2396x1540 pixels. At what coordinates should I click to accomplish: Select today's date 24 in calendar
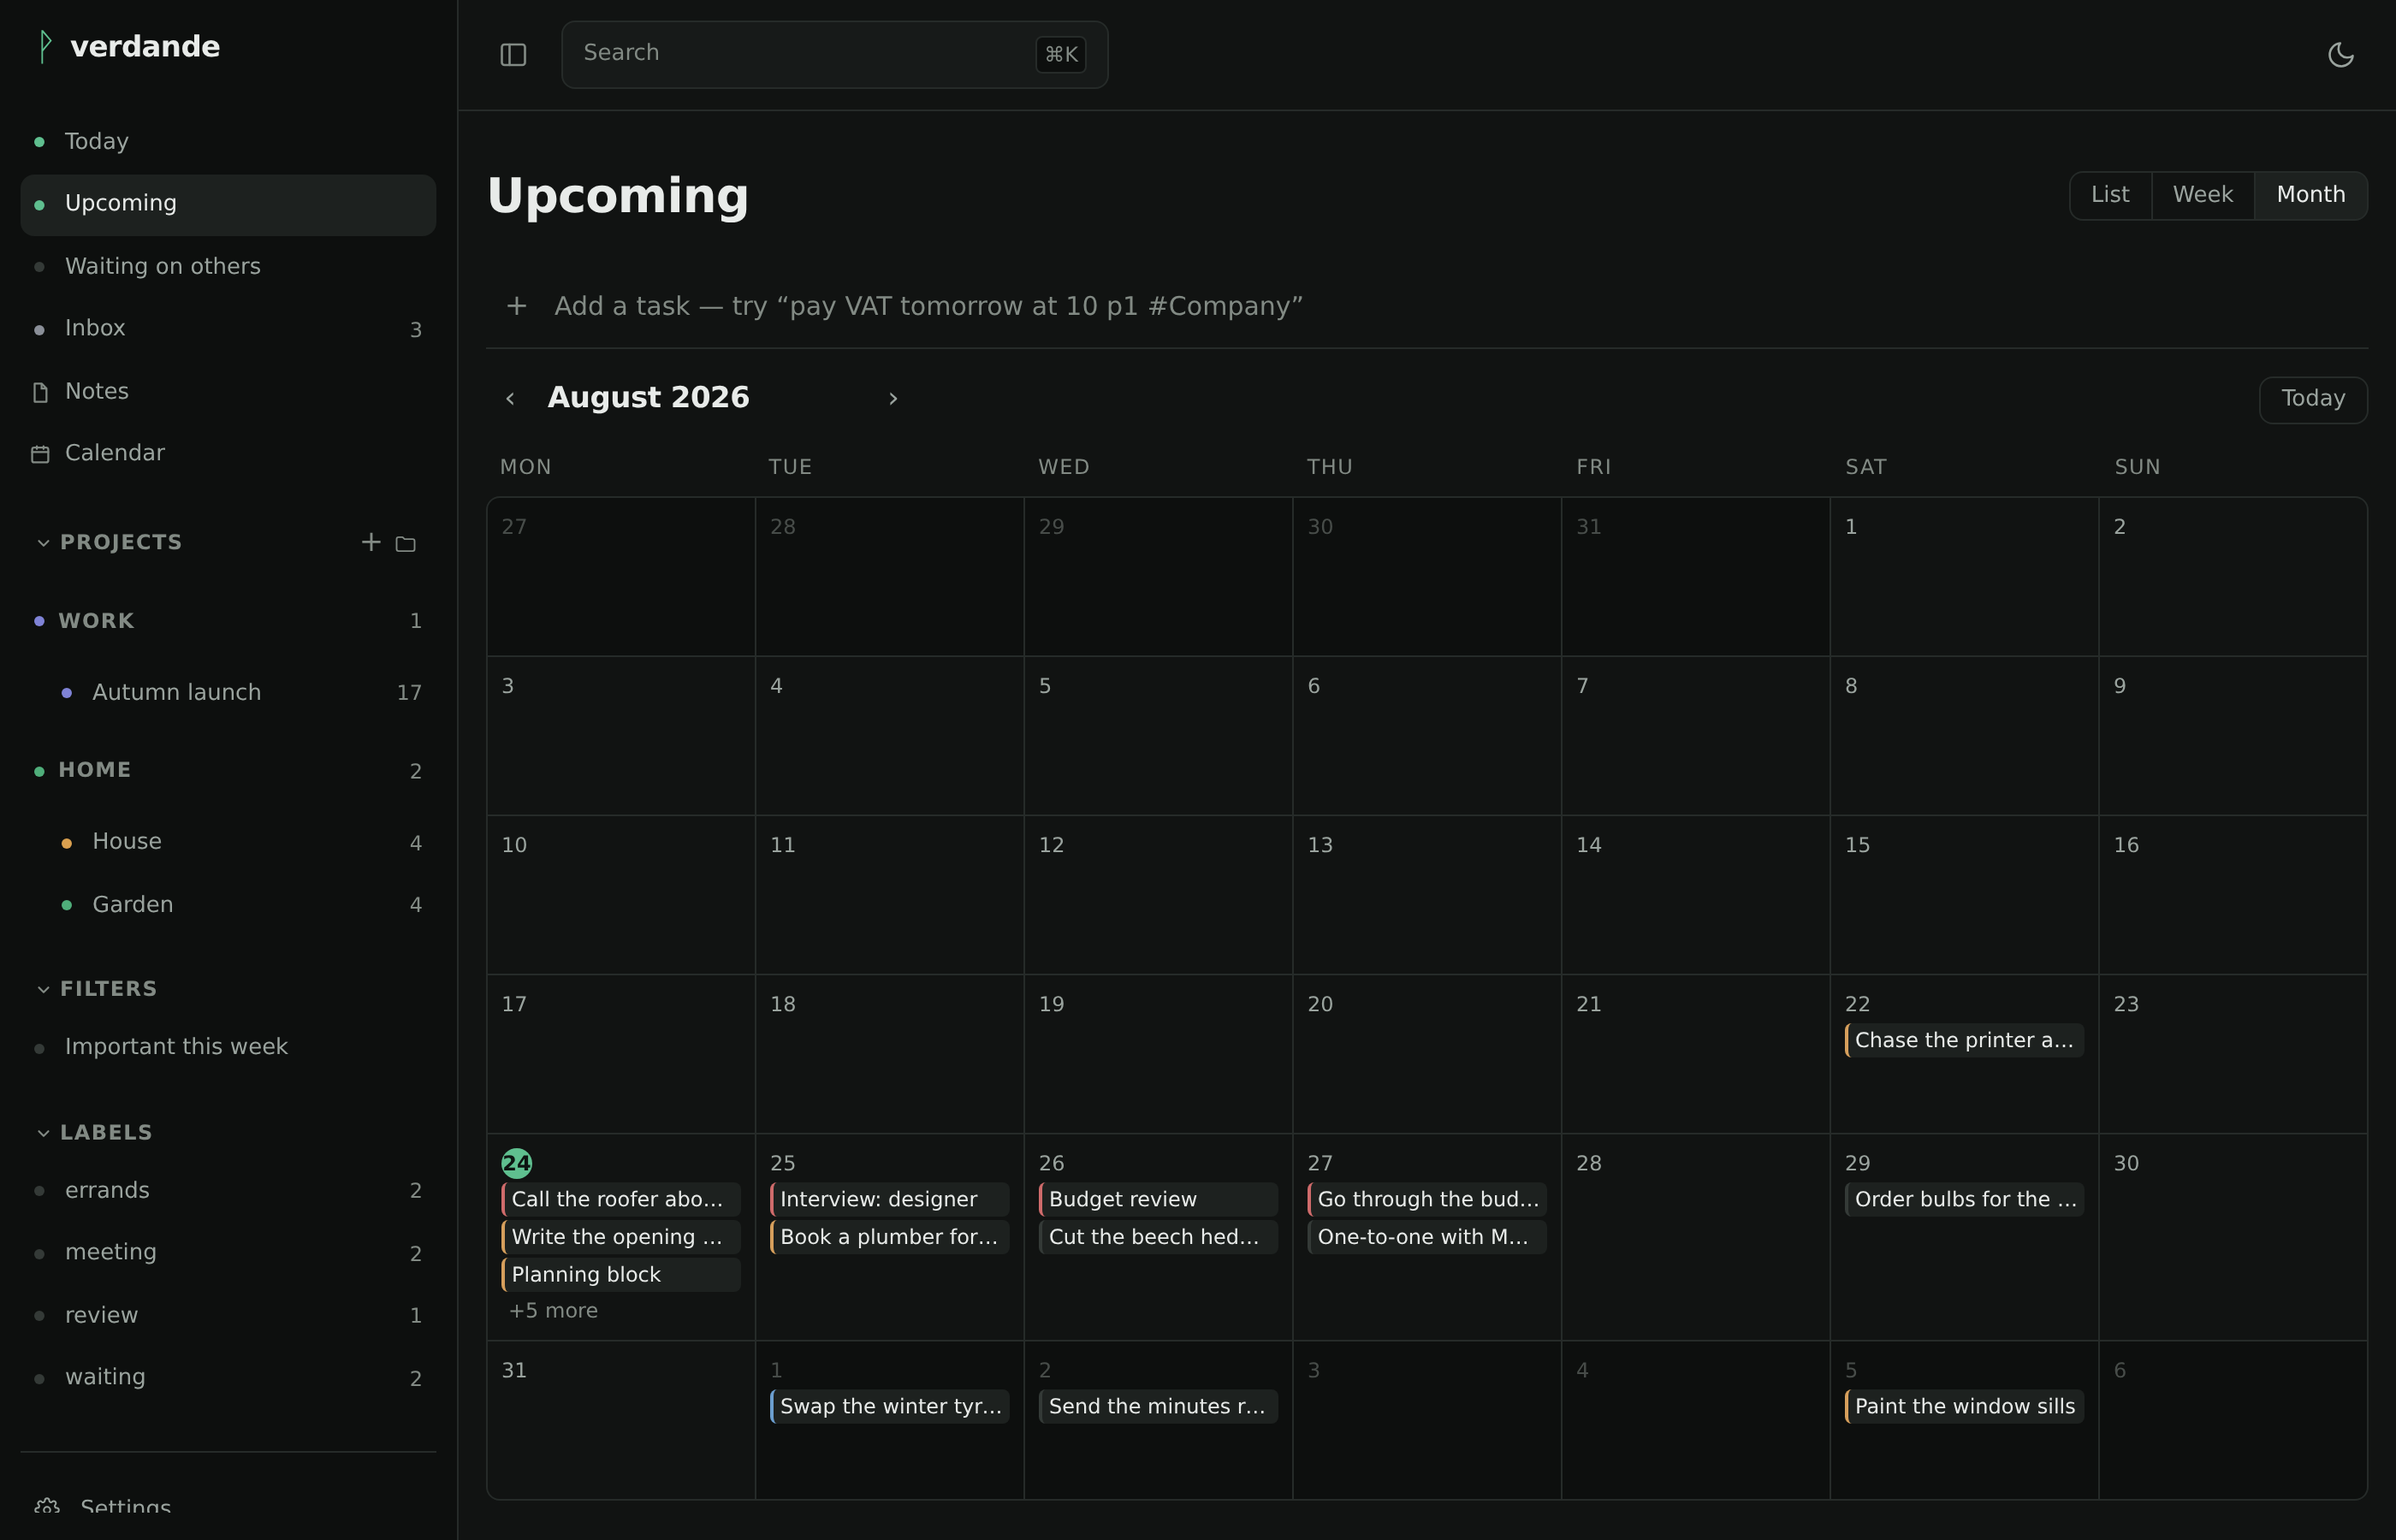tap(516, 1163)
